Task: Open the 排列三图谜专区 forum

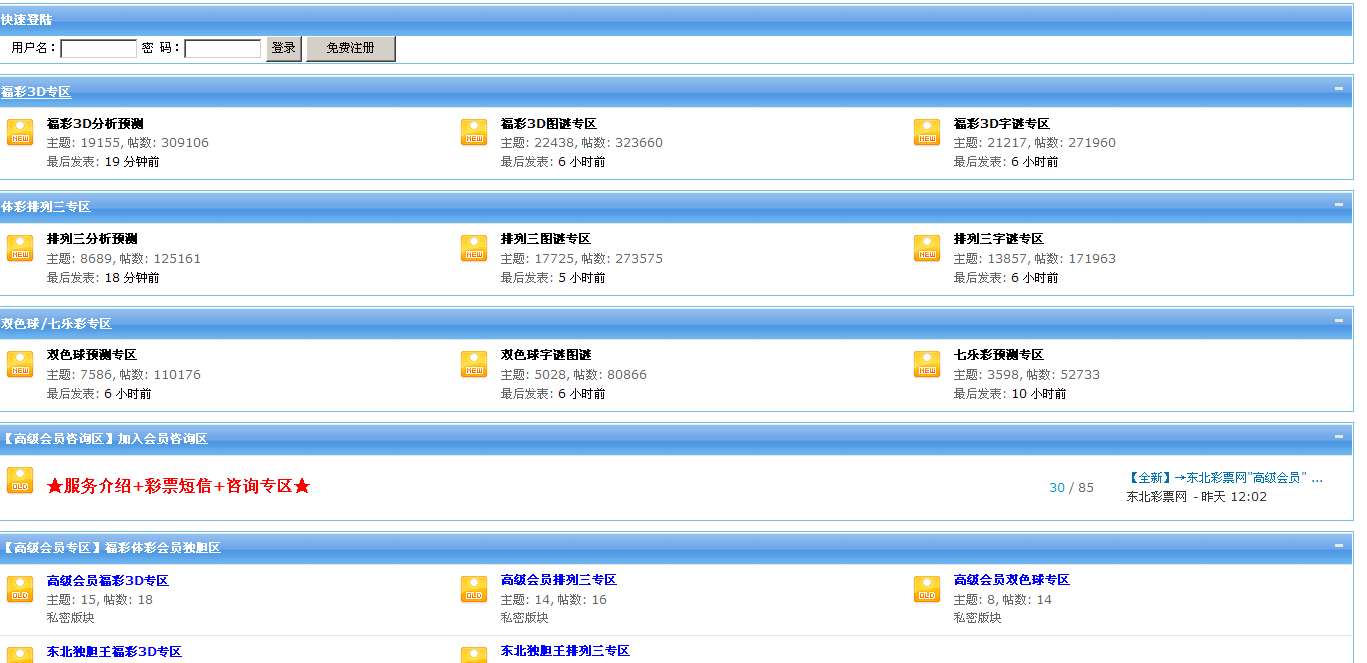Action: (x=546, y=239)
